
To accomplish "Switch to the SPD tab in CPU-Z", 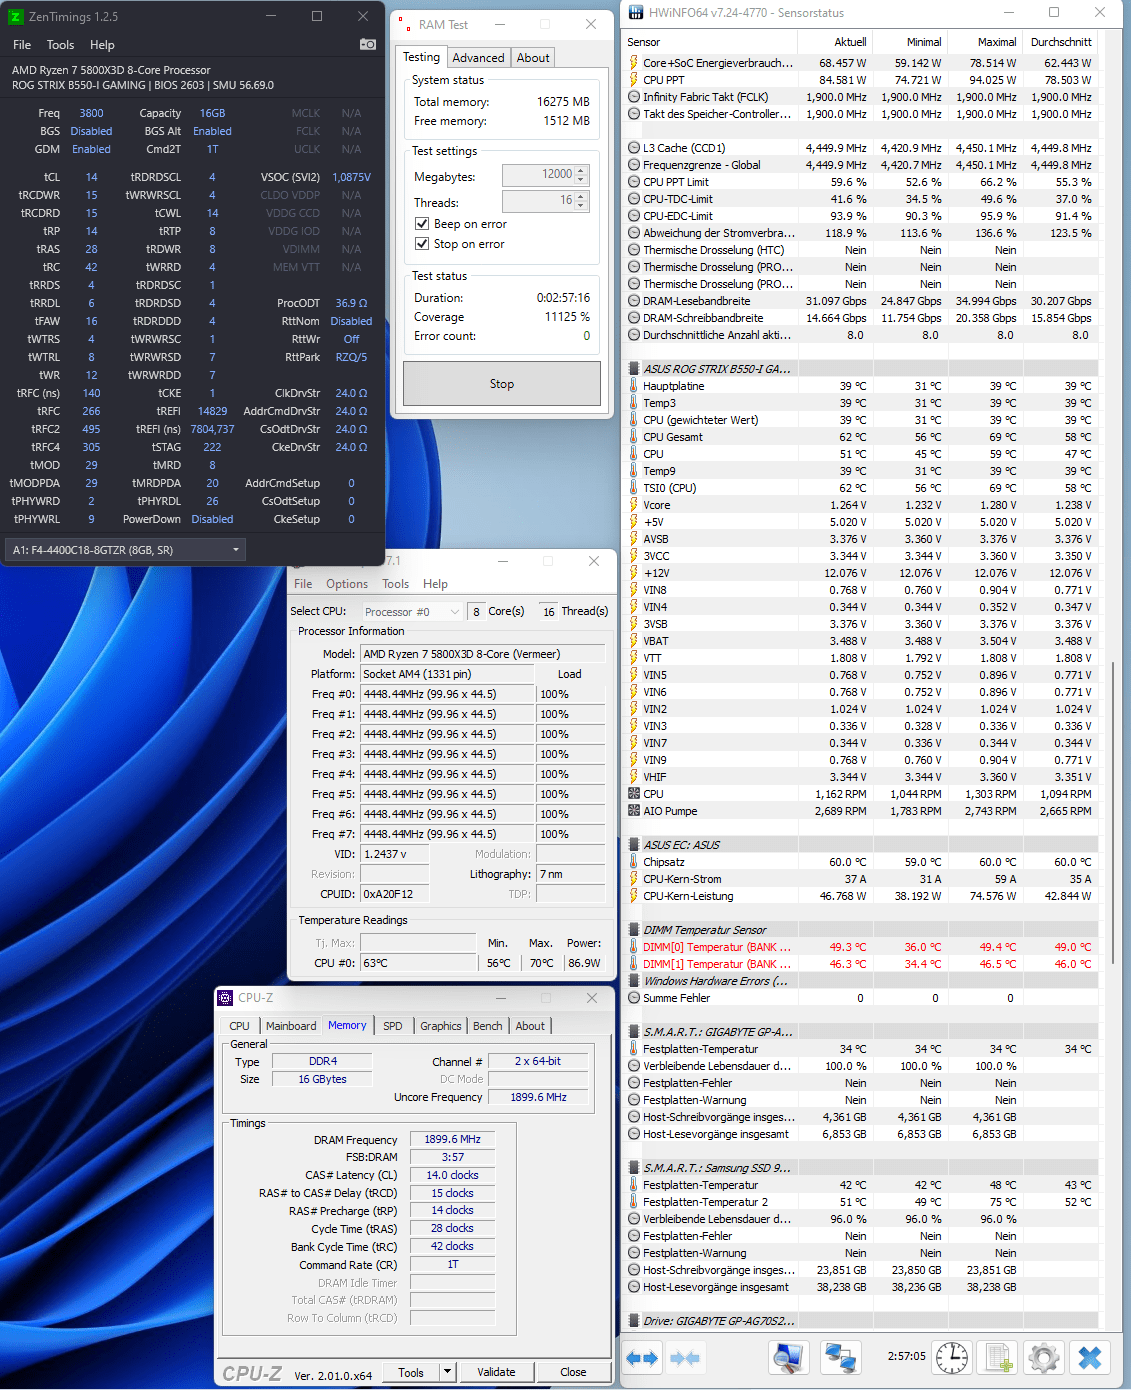I will [393, 1026].
